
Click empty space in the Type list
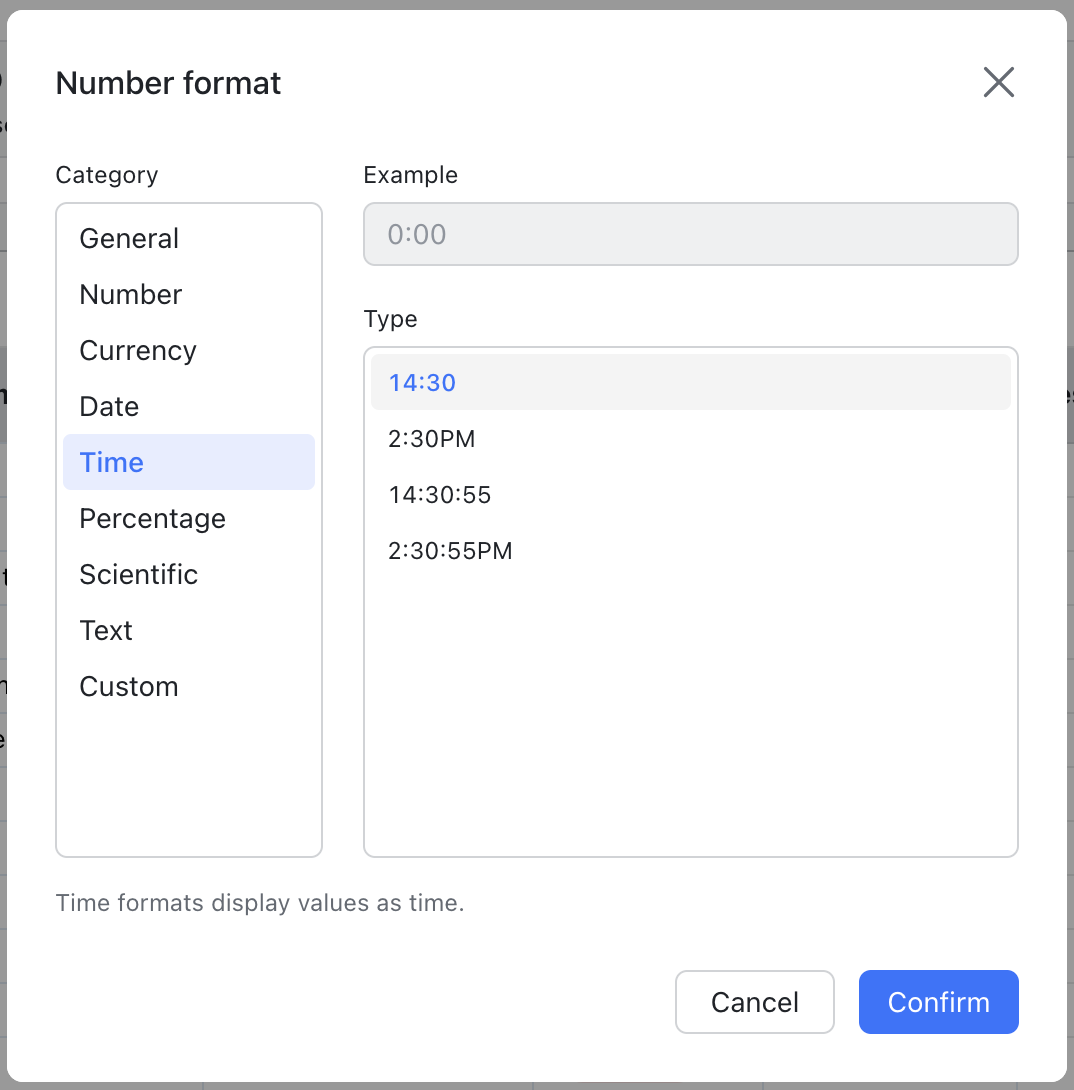pyautogui.click(x=690, y=720)
